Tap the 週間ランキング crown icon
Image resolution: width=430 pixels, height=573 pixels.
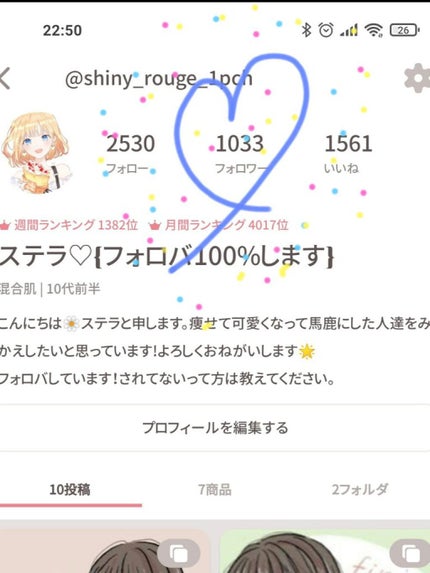pyautogui.click(x=4, y=225)
